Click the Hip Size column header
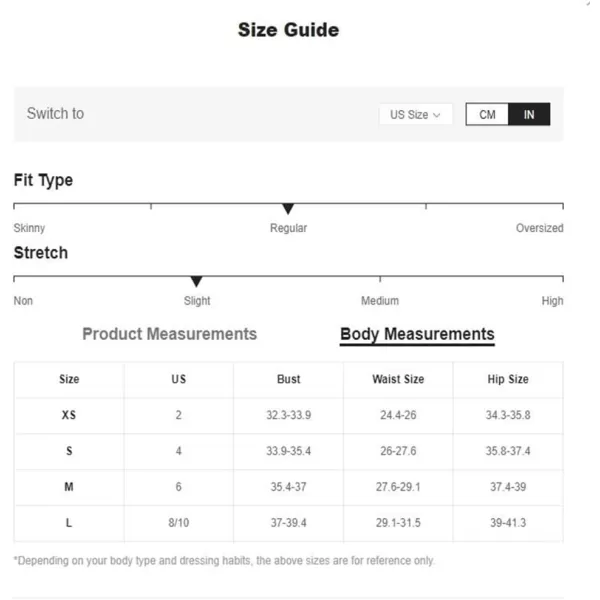Image resolution: width=600 pixels, height=600 pixels. point(508,379)
